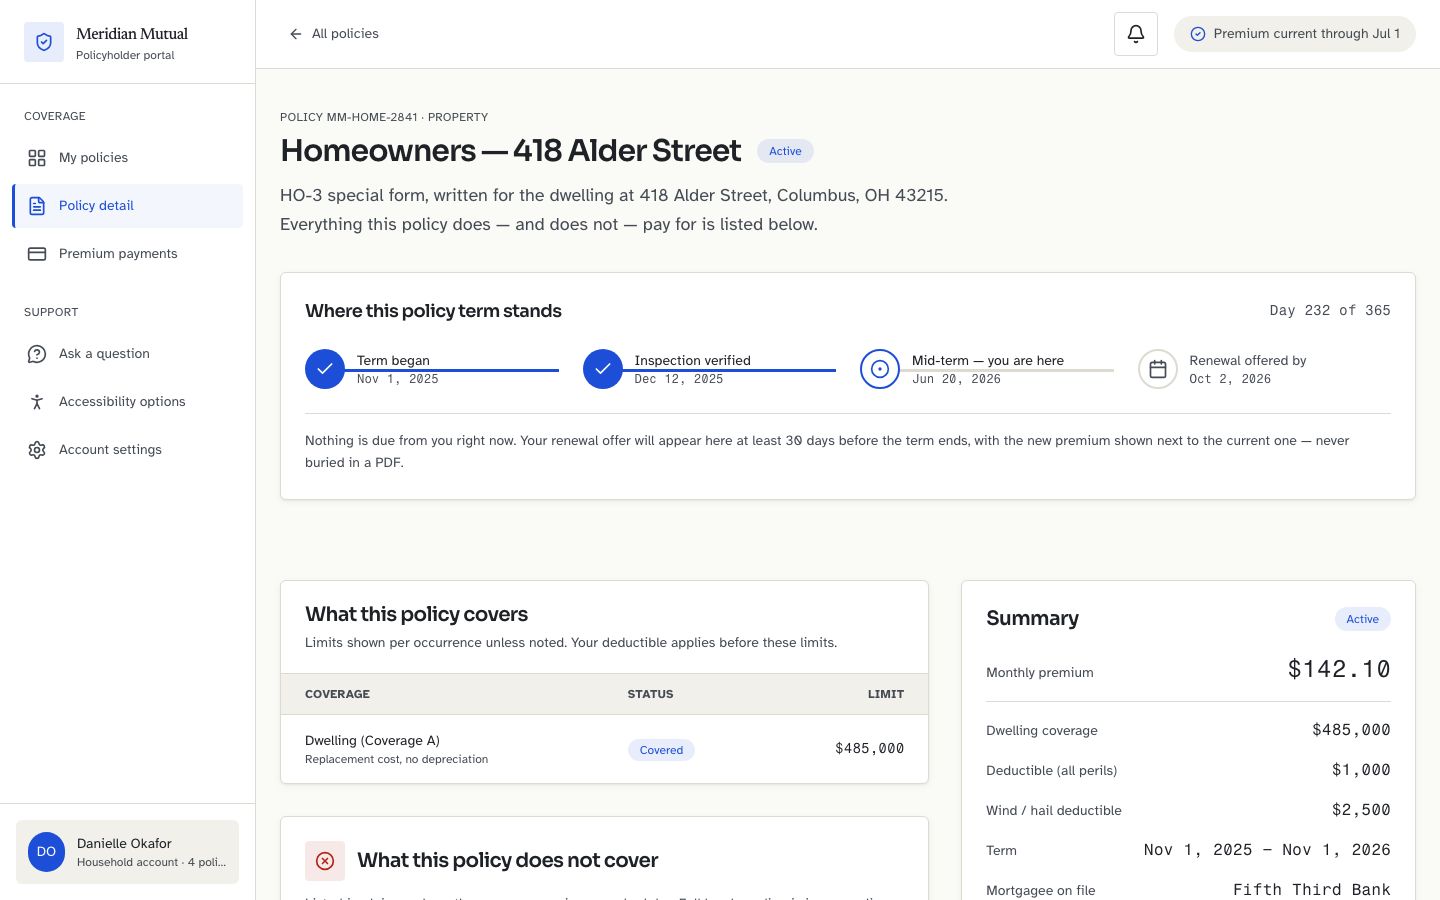1440x900 pixels.
Task: Open My policies from the sidebar
Action: tap(127, 158)
